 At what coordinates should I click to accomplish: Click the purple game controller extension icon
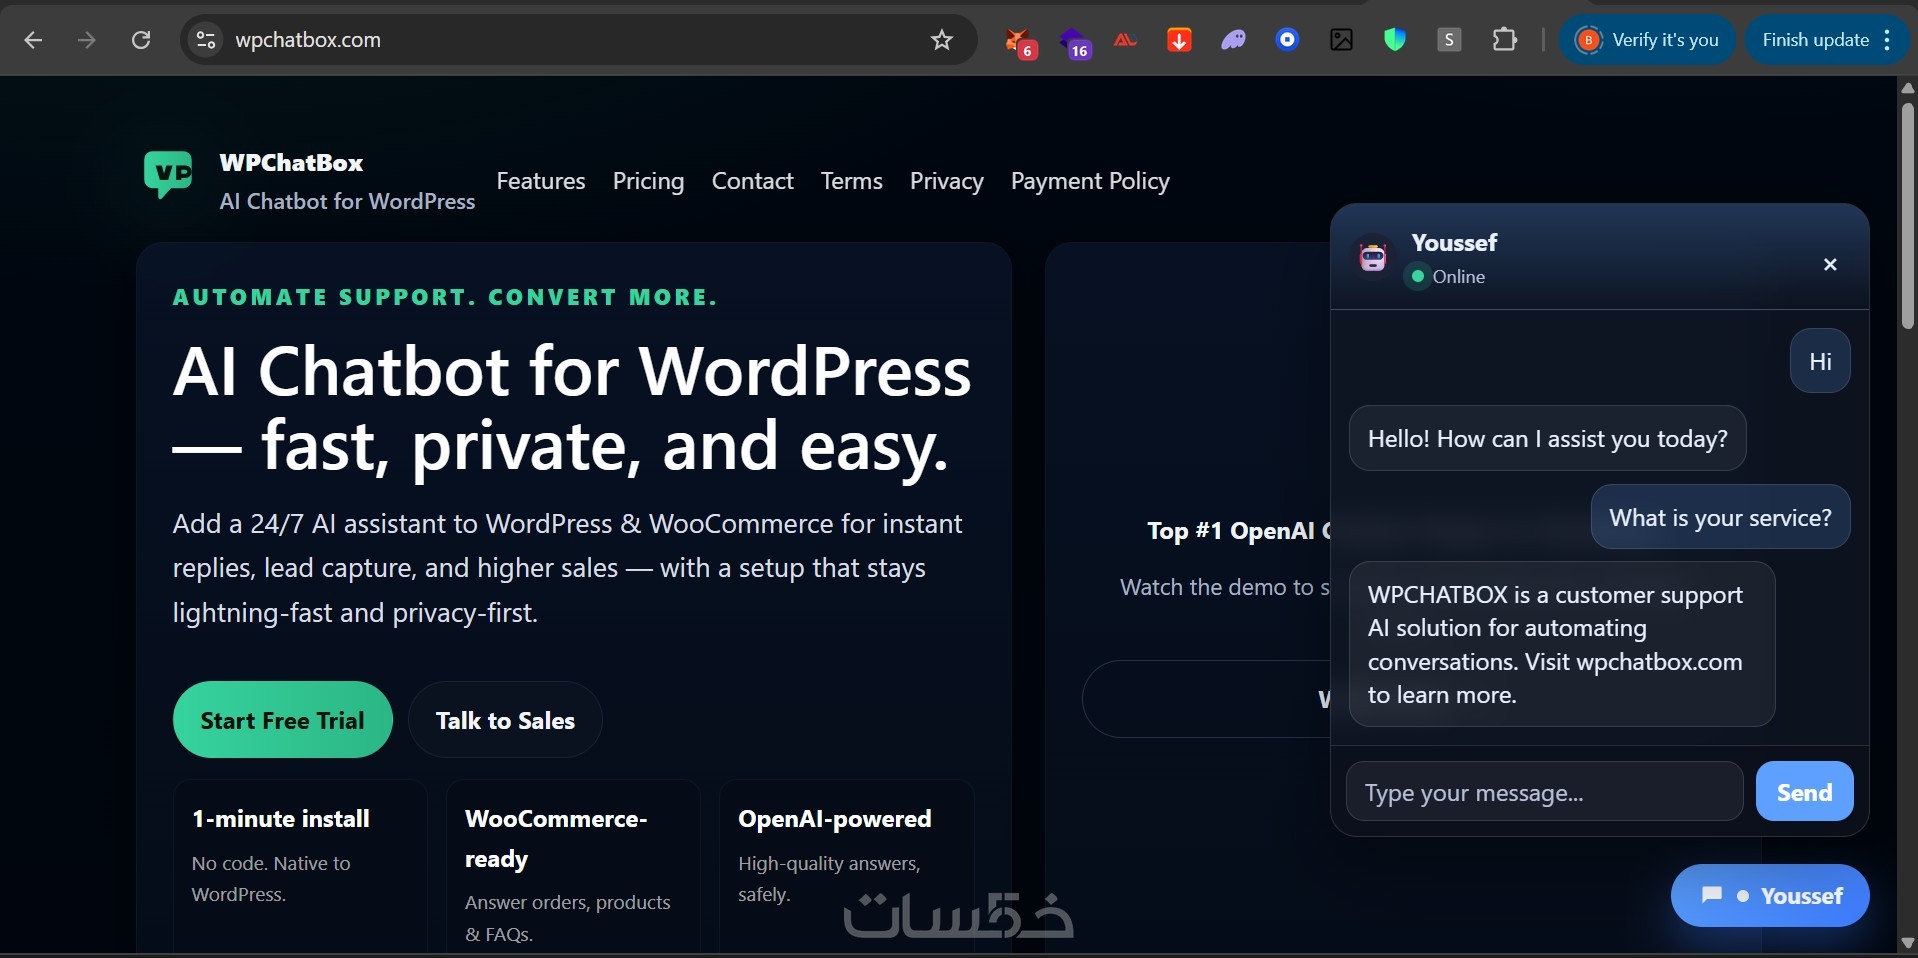pos(1234,40)
